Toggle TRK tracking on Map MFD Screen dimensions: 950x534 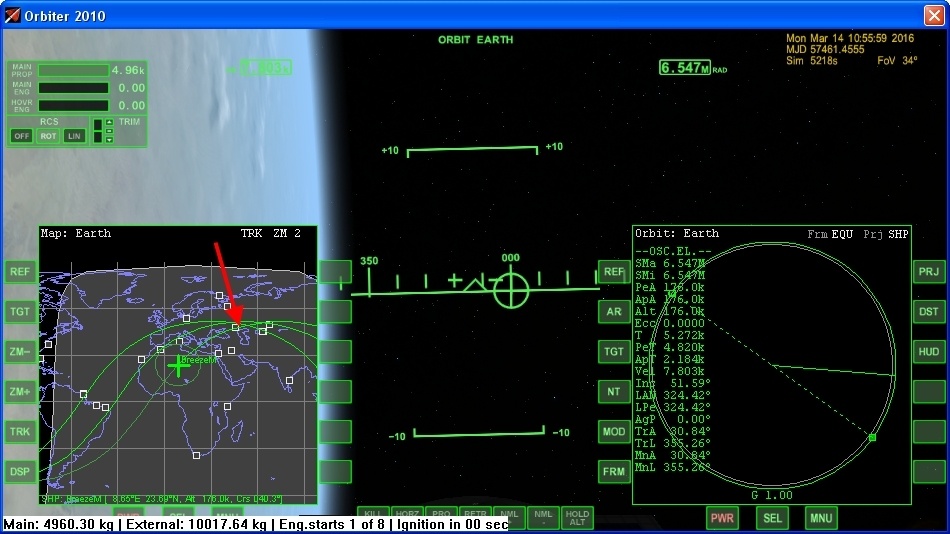tap(19, 432)
